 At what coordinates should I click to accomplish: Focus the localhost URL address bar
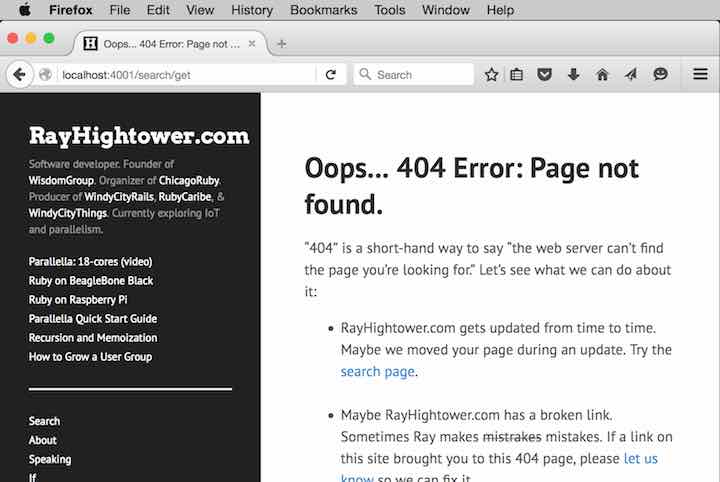tap(186, 74)
